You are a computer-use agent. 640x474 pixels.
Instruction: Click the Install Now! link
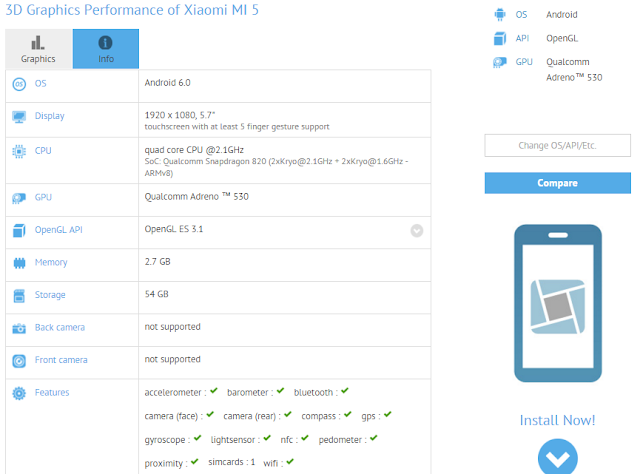558,420
